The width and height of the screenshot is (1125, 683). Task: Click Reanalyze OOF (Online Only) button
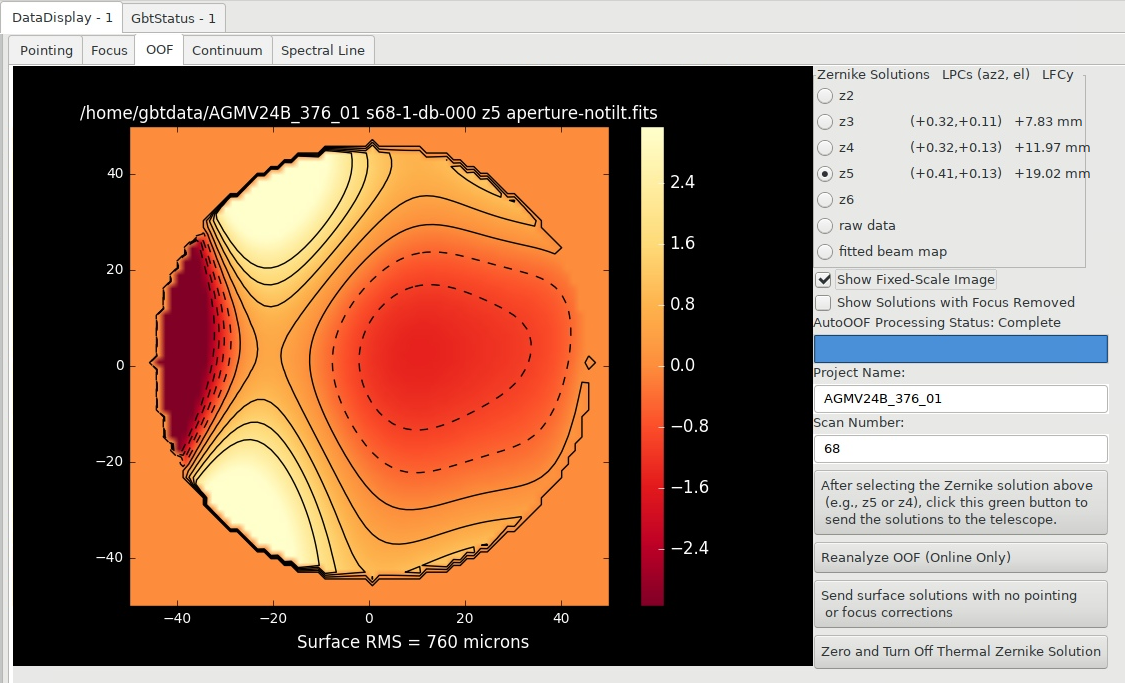pyautogui.click(x=961, y=557)
